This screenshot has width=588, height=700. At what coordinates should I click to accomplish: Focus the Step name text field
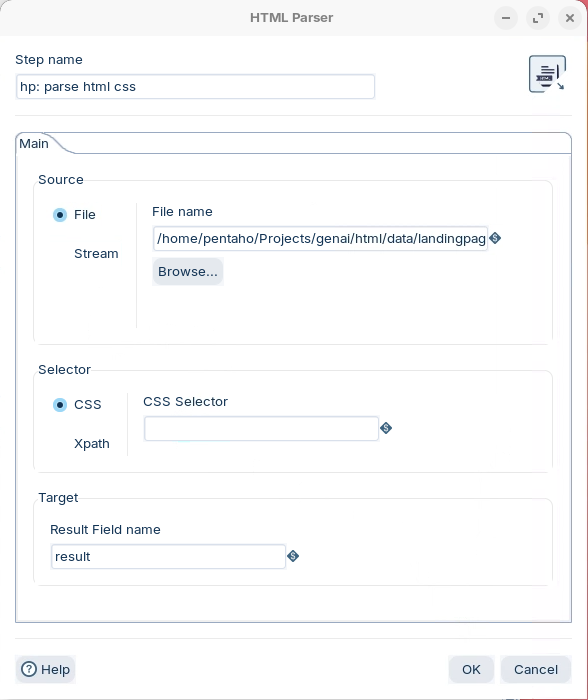[x=195, y=87]
